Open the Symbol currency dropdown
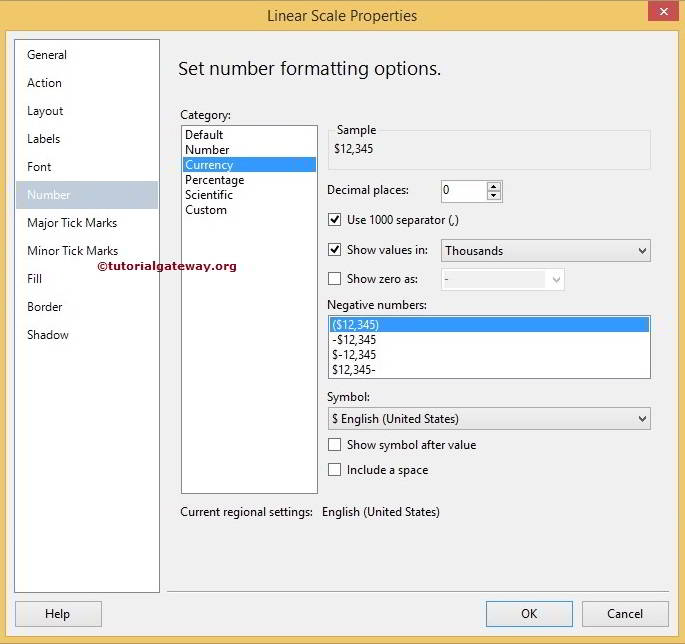The image size is (685, 644). click(489, 419)
